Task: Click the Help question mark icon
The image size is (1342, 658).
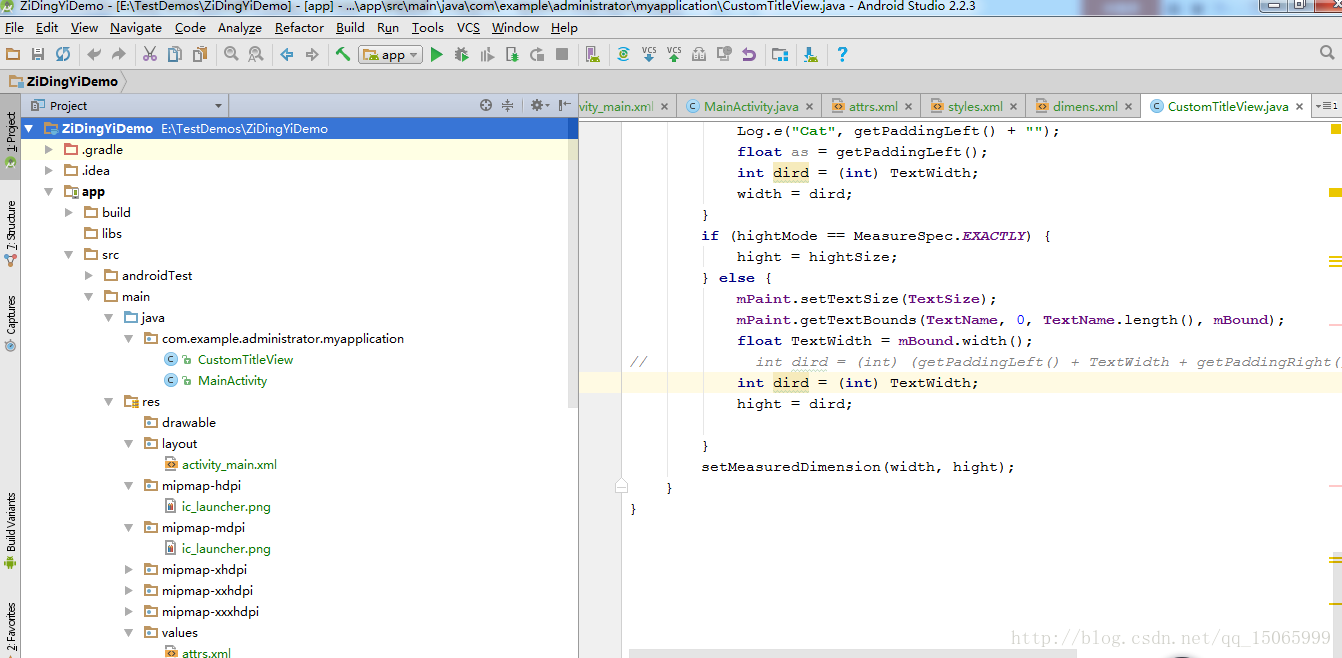Action: tap(842, 54)
